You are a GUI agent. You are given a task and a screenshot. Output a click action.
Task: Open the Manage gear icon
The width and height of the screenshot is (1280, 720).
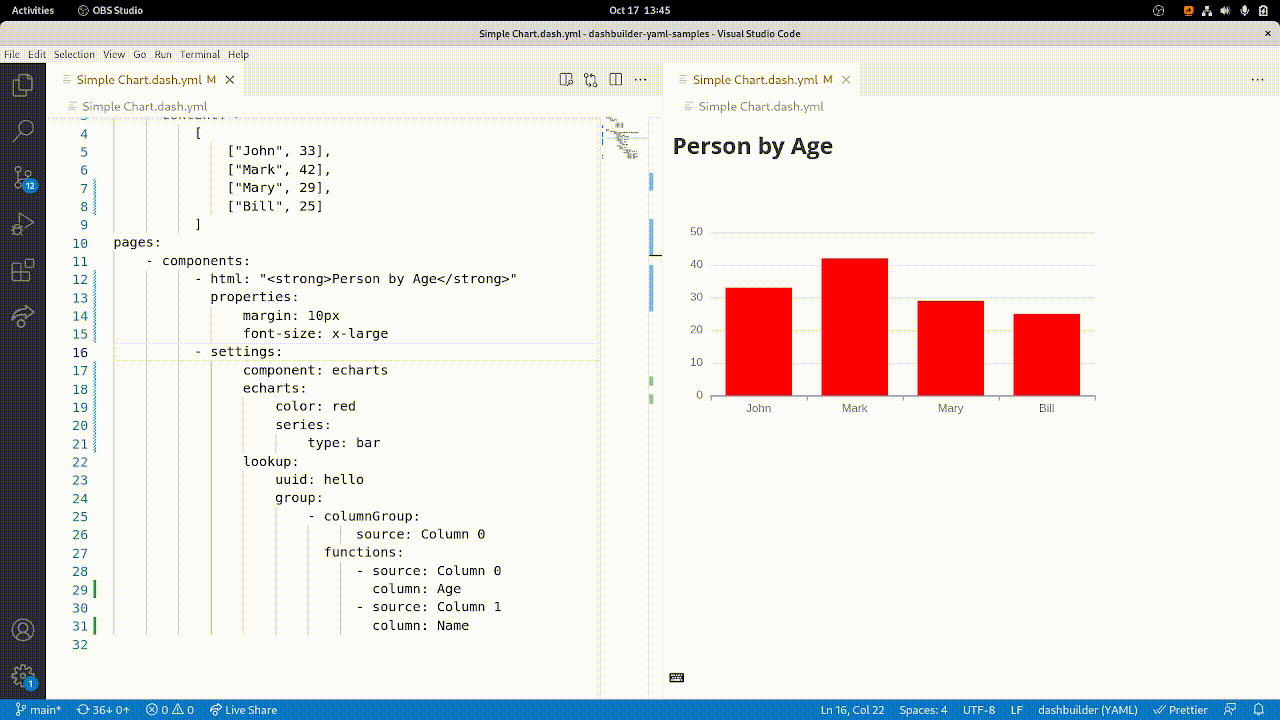[22, 676]
